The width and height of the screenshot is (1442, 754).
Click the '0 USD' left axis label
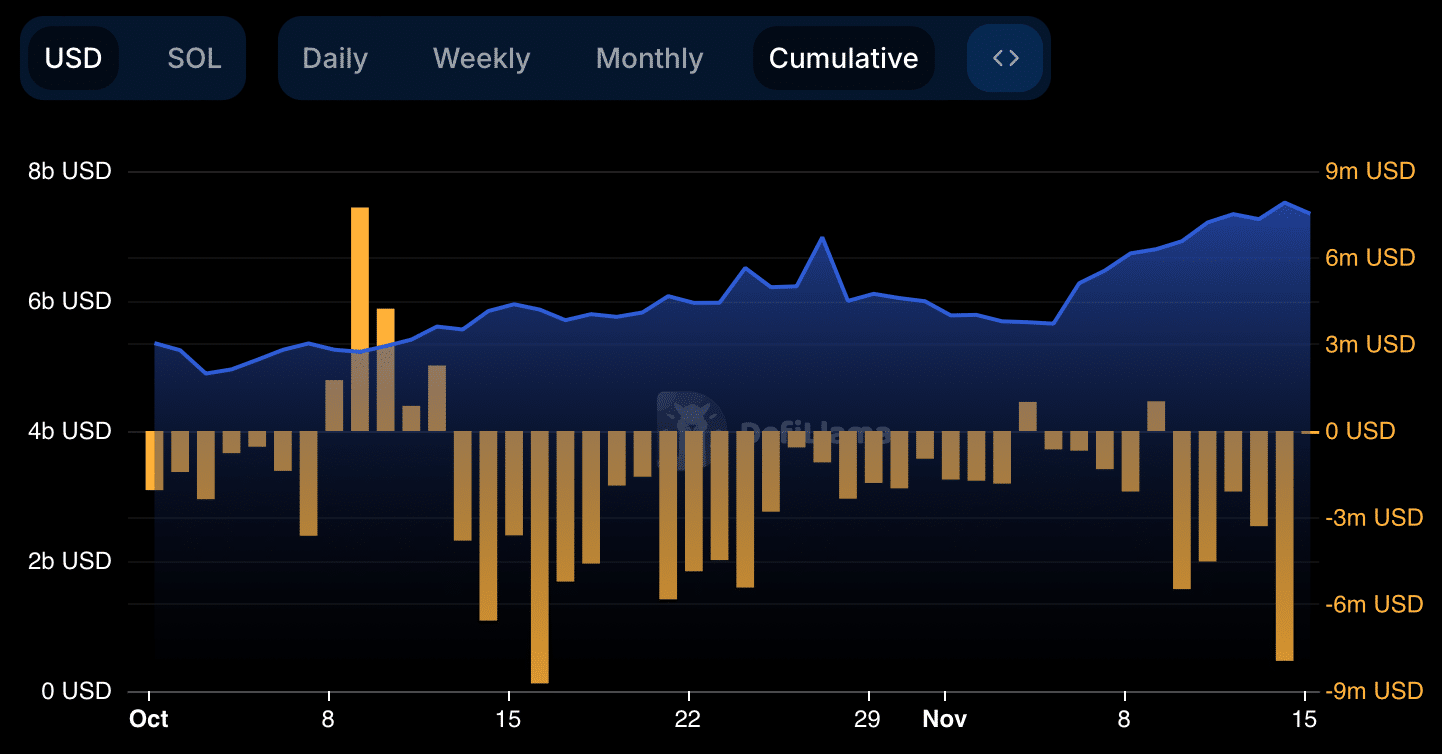(x=76, y=691)
